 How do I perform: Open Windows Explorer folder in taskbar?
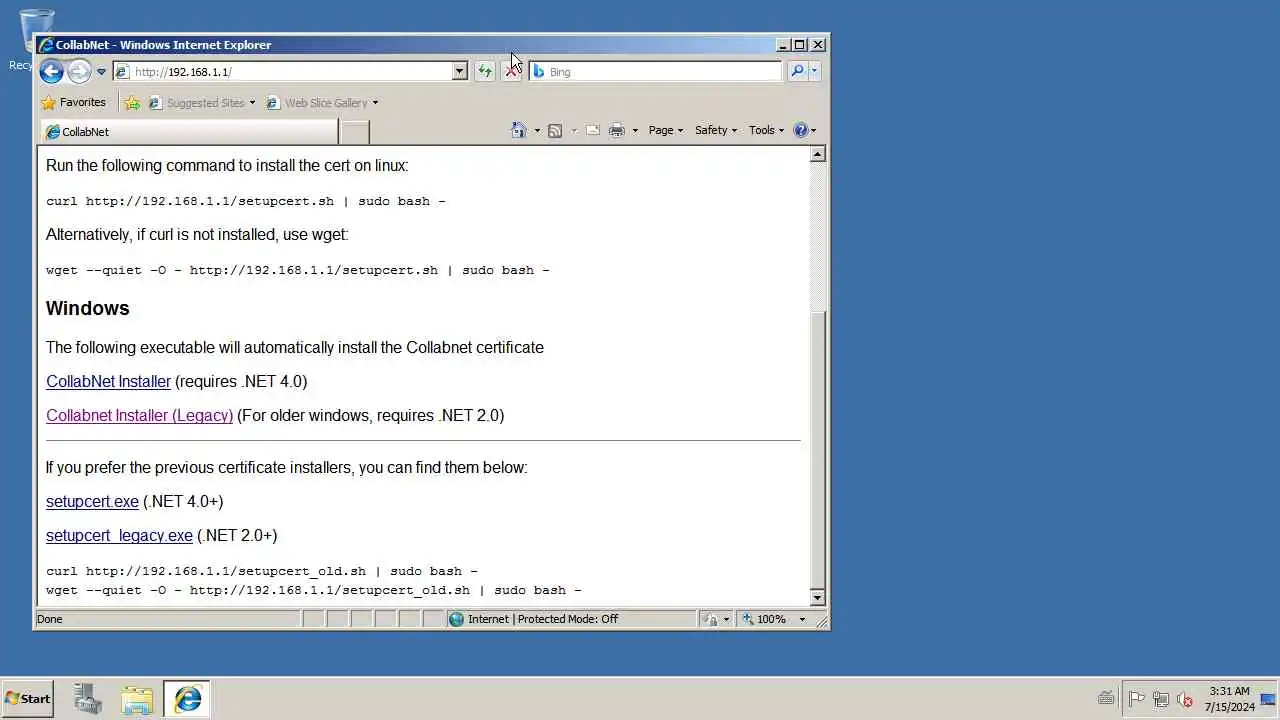click(137, 699)
